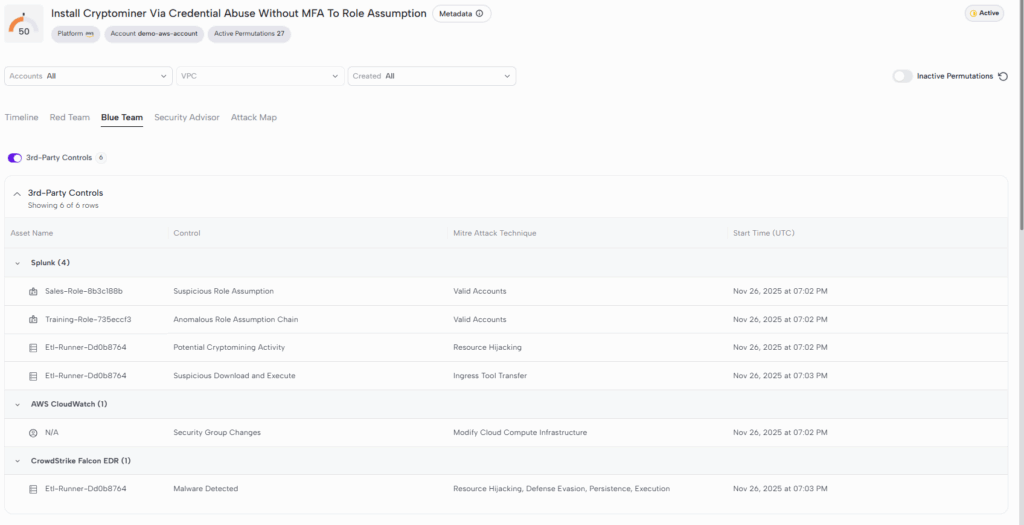Collapse the AWS CloudWatch (1) group
This screenshot has height=525, width=1024.
[18, 404]
